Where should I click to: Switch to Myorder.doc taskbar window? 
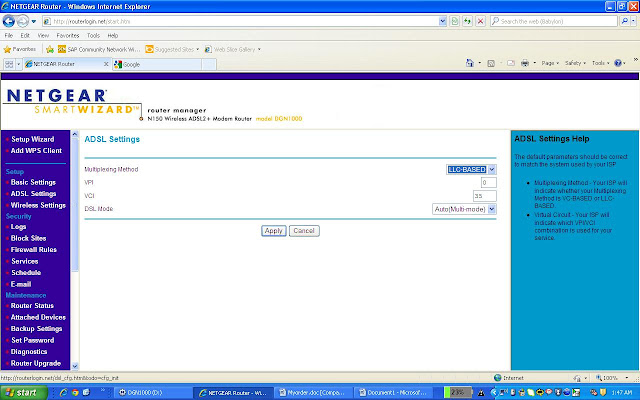tap(312, 393)
